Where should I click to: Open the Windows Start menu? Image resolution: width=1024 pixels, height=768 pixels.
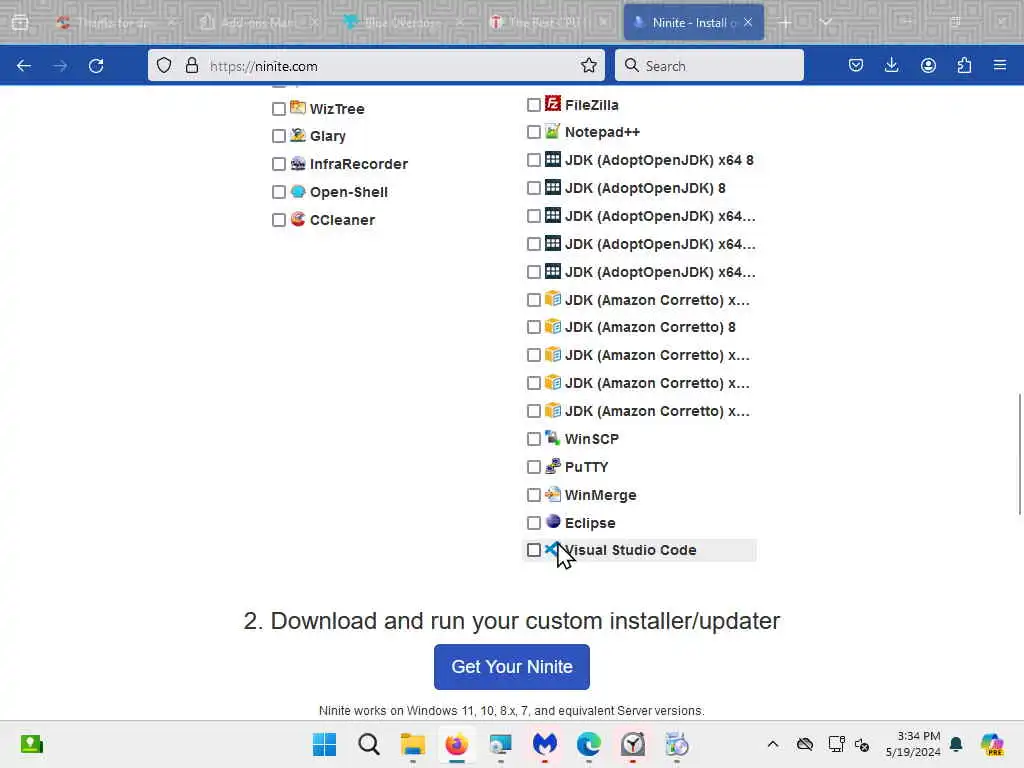(325, 744)
